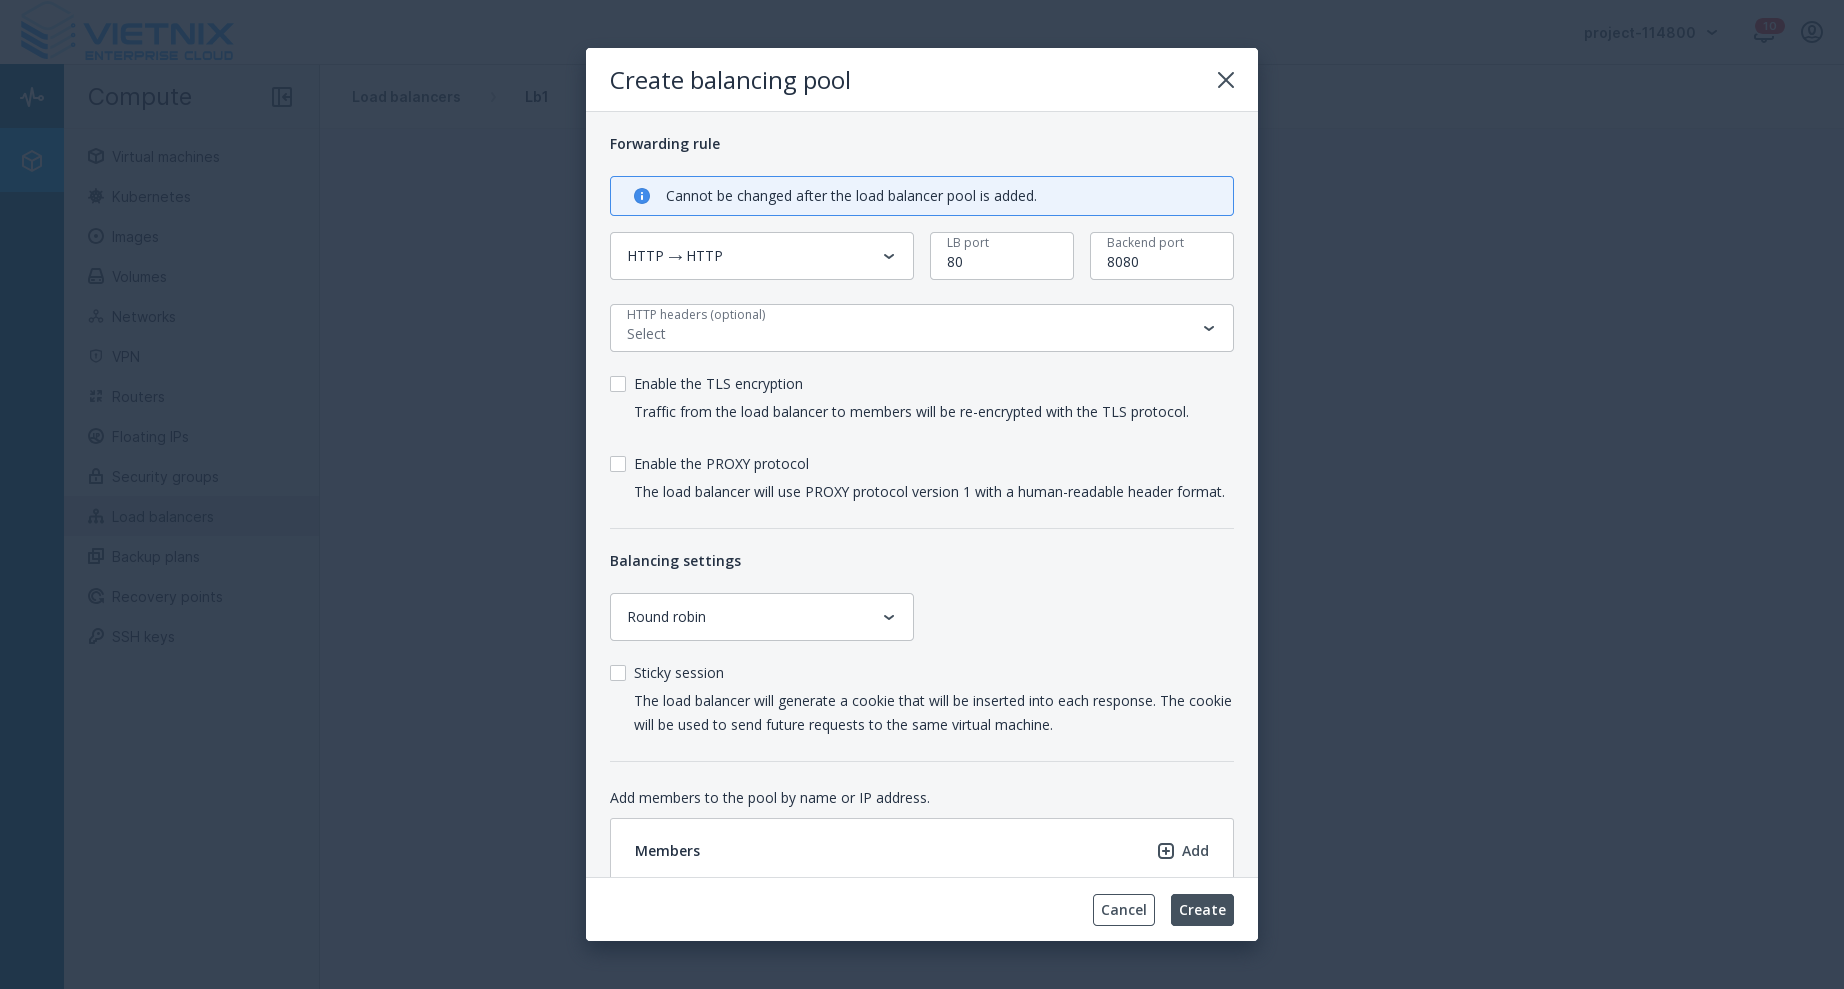Enable the PROXY protocol checkbox
Viewport: 1844px width, 989px height.
pyautogui.click(x=618, y=464)
